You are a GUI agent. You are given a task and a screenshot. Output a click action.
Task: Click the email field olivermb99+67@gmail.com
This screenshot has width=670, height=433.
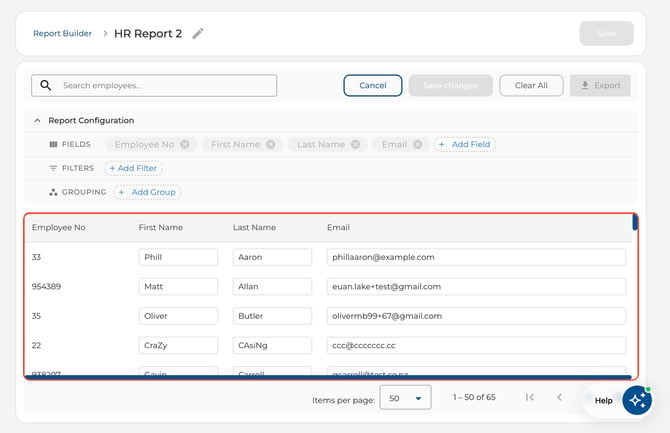pyautogui.click(x=476, y=316)
